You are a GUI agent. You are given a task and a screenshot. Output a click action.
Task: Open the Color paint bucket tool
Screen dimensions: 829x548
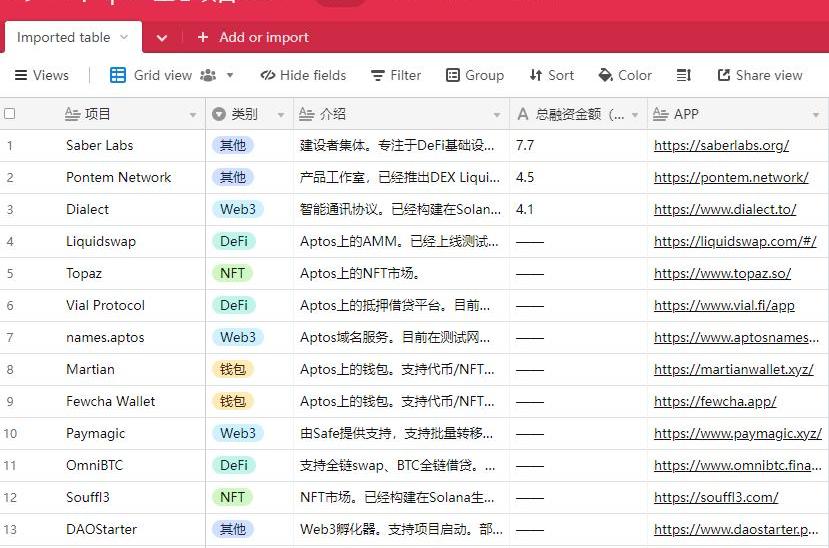click(605, 75)
